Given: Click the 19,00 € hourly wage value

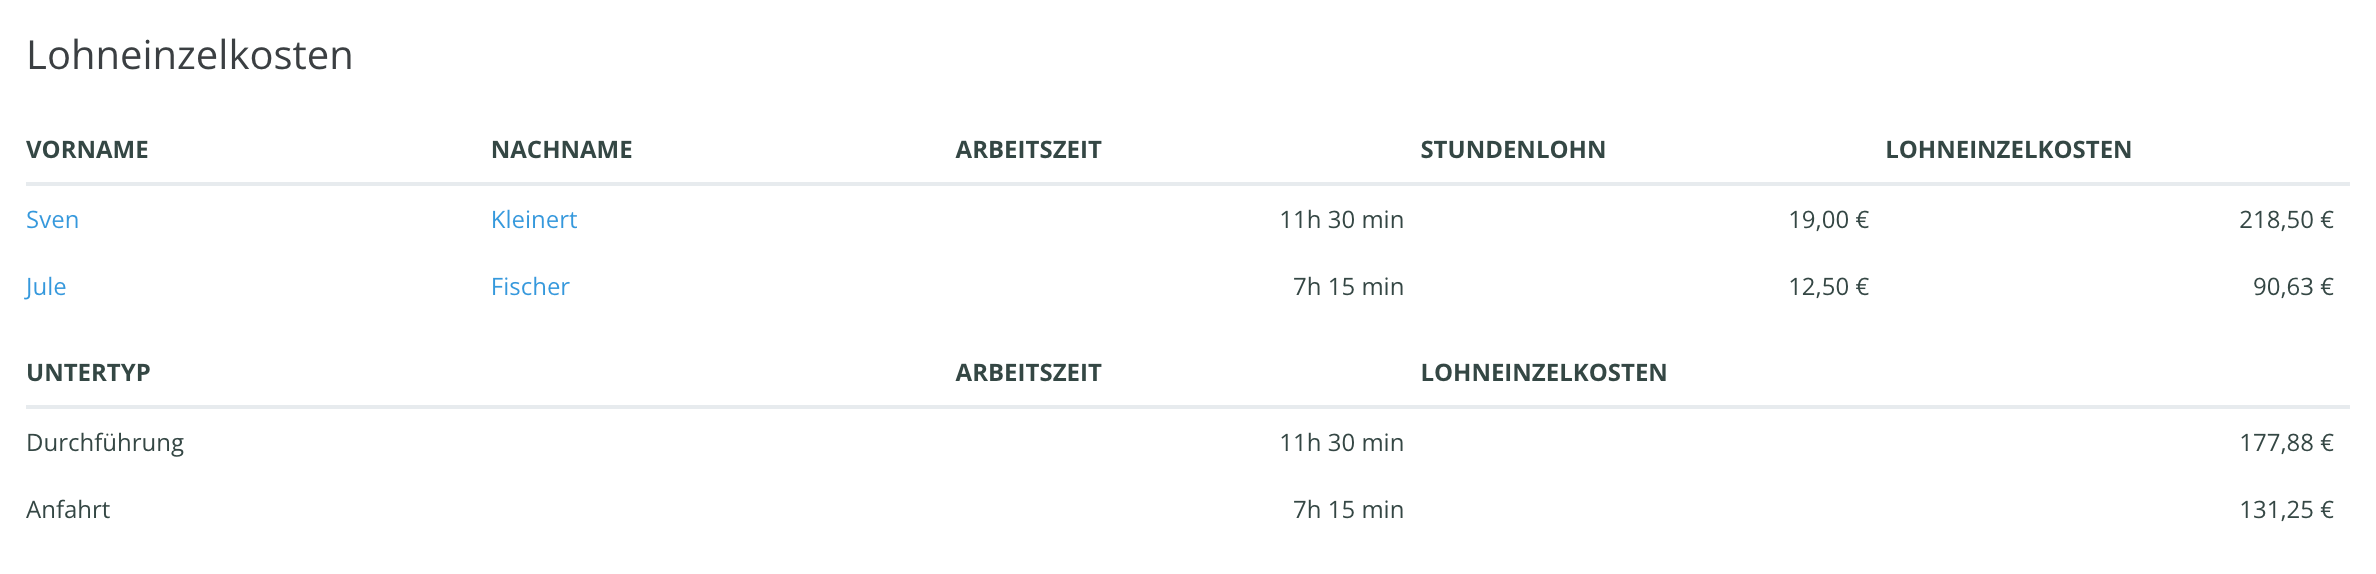Looking at the screenshot, I should point(1828,220).
